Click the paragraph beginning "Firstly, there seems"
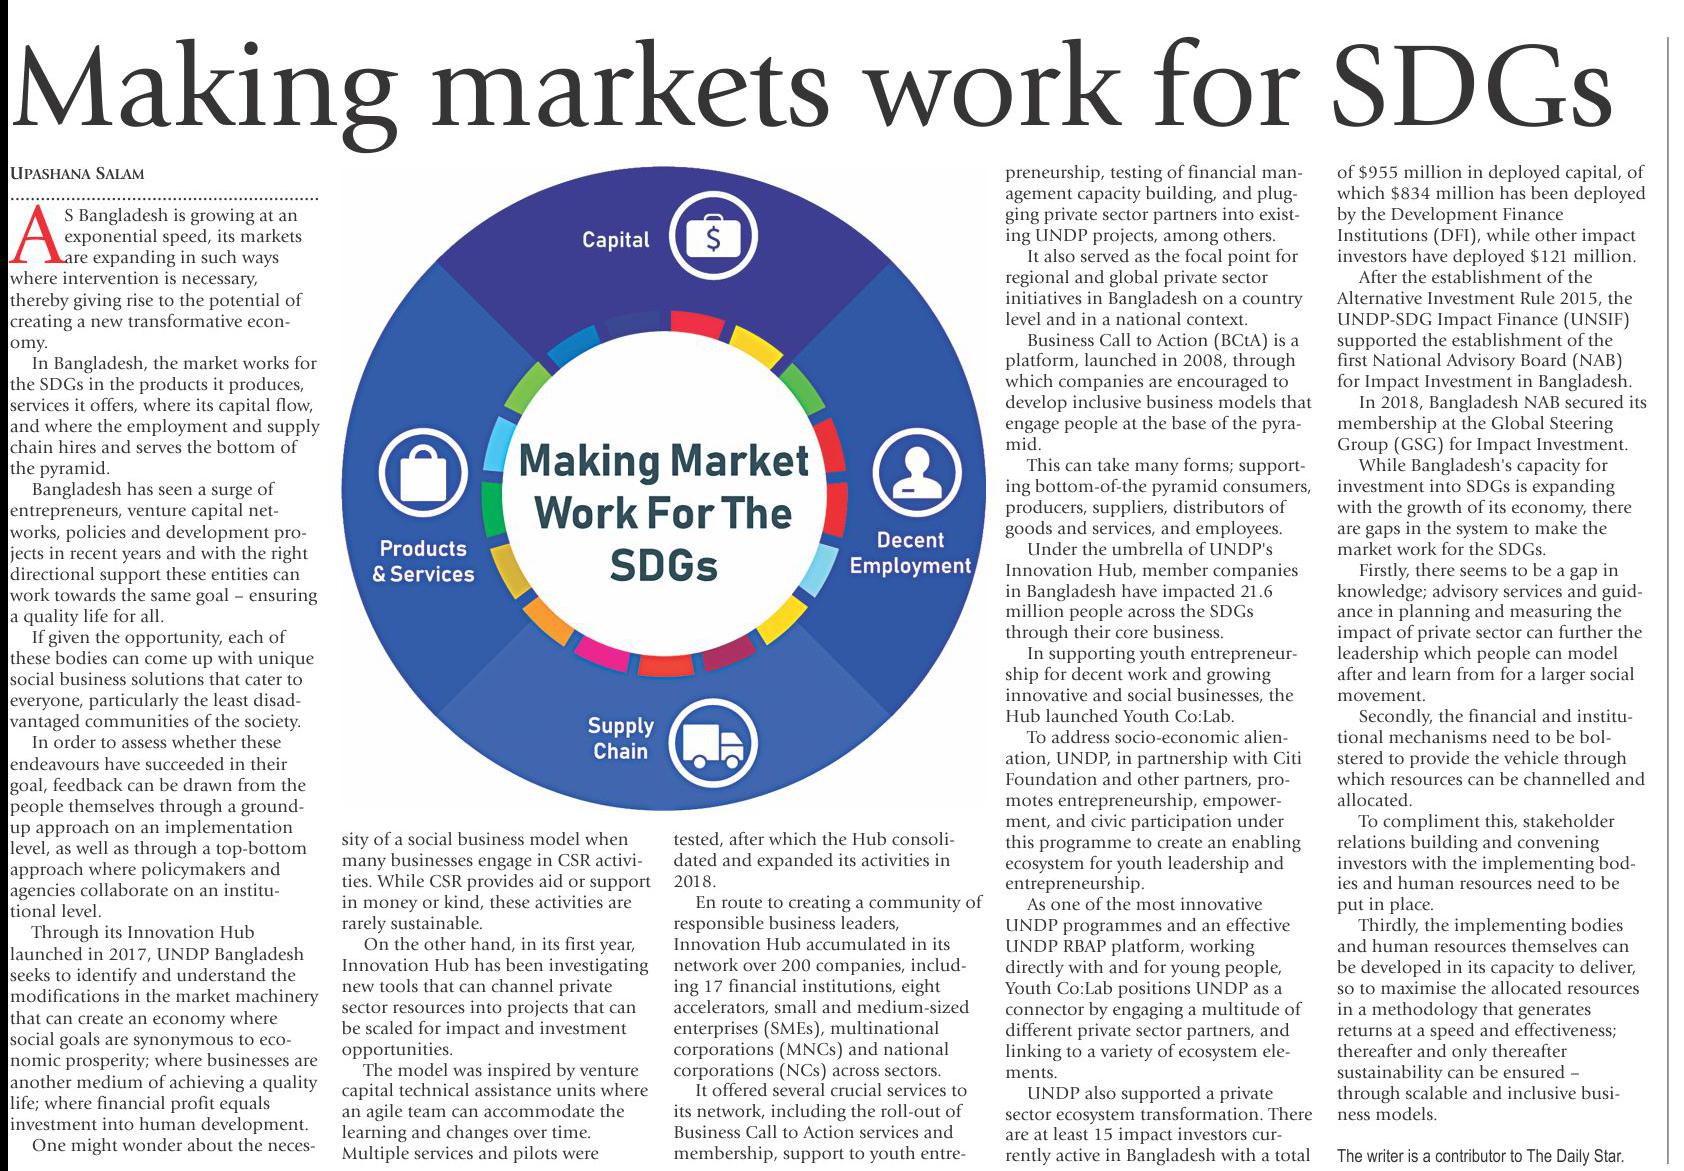1684x1171 pixels. pos(1489,632)
